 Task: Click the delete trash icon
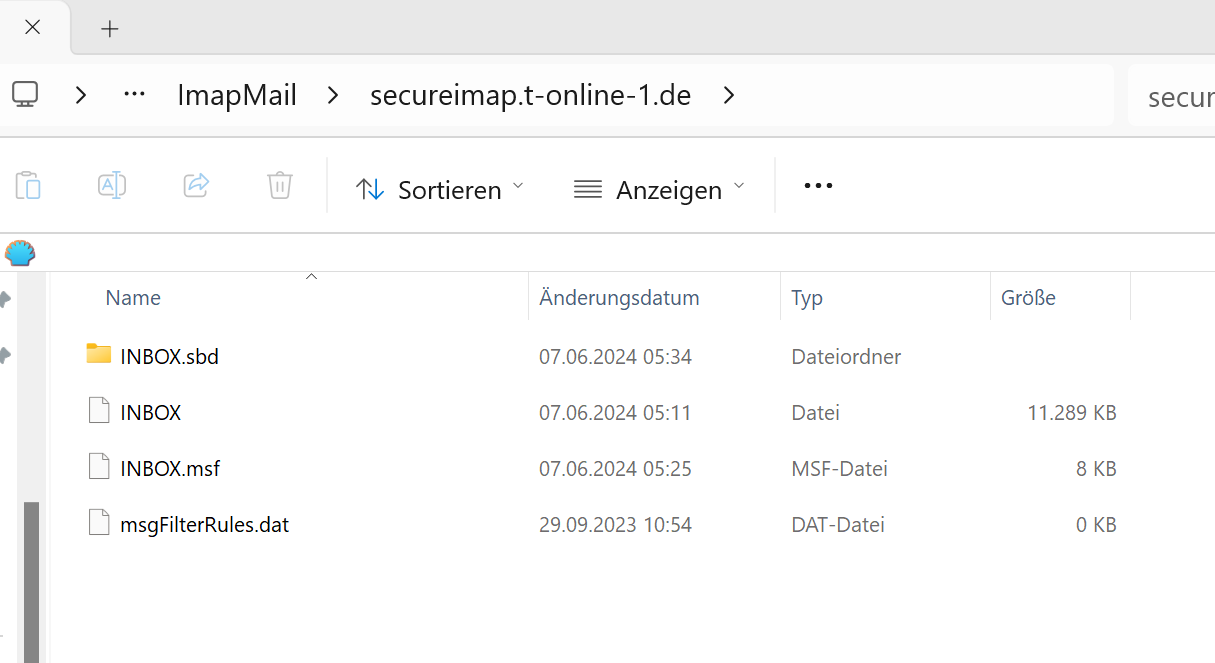(280, 185)
